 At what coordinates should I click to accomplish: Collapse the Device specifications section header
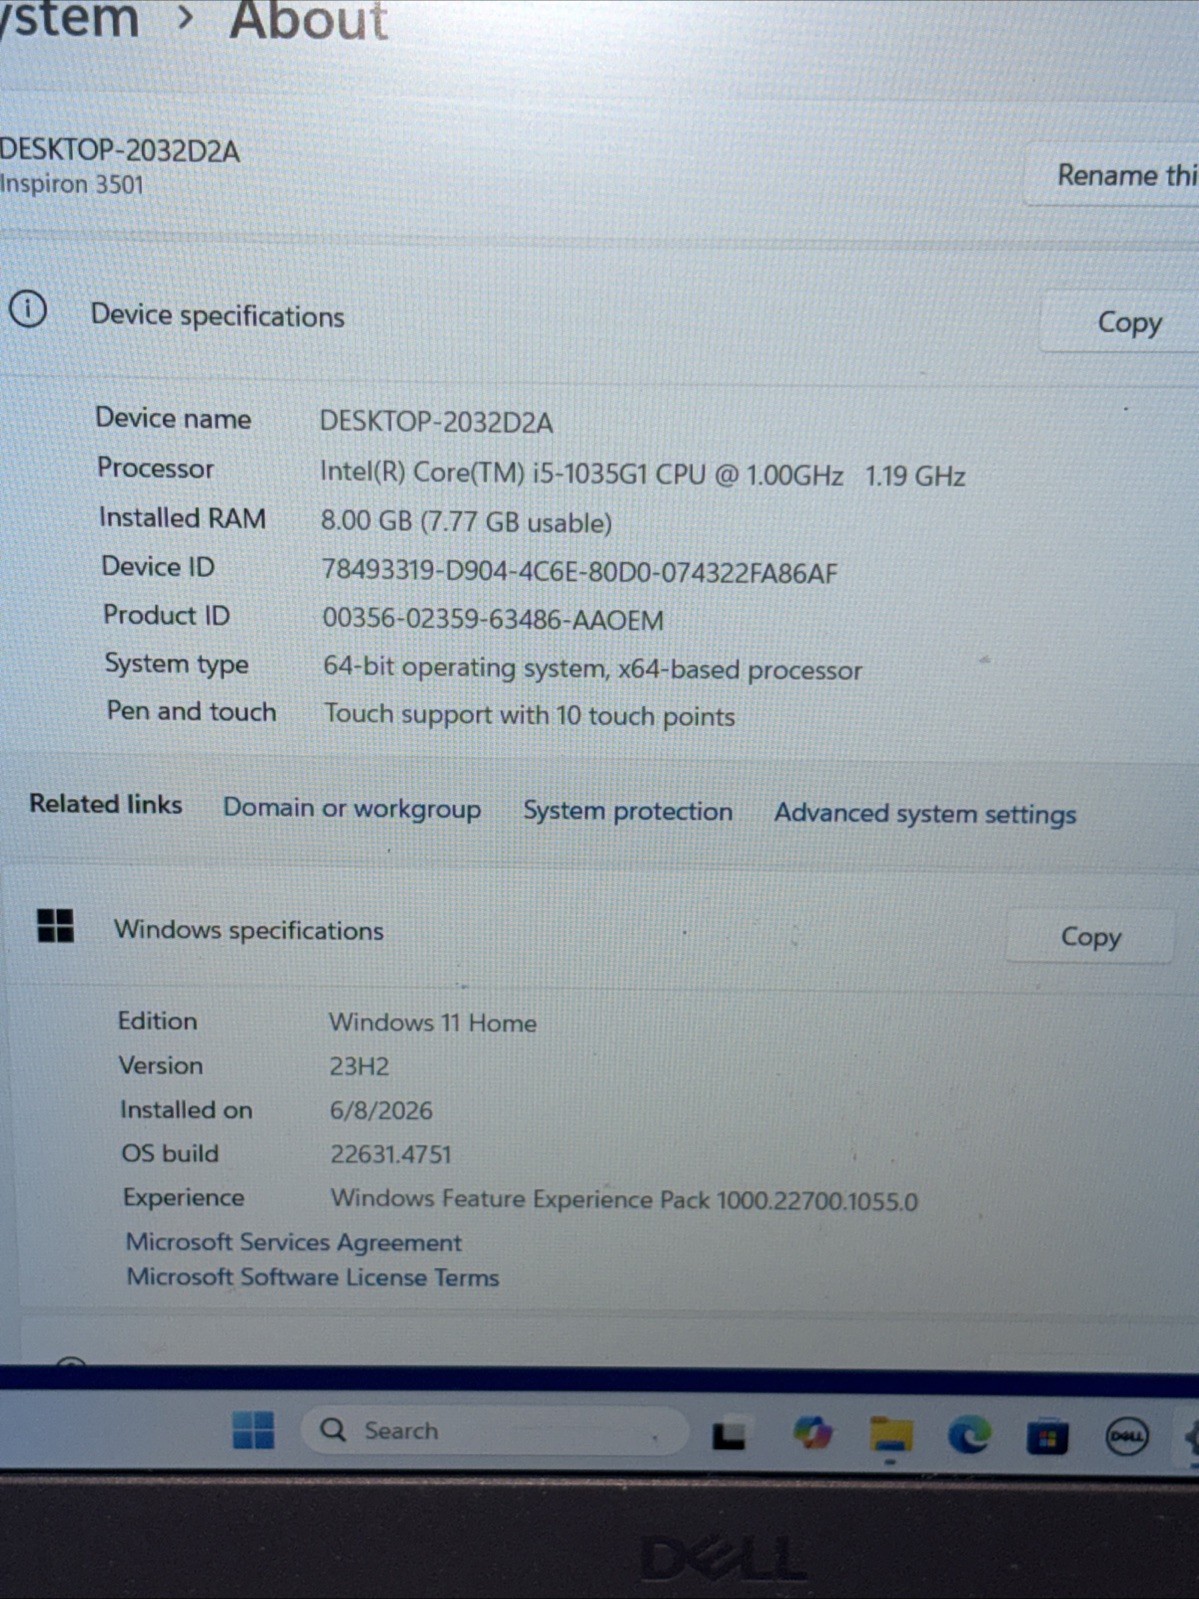[x=600, y=315]
